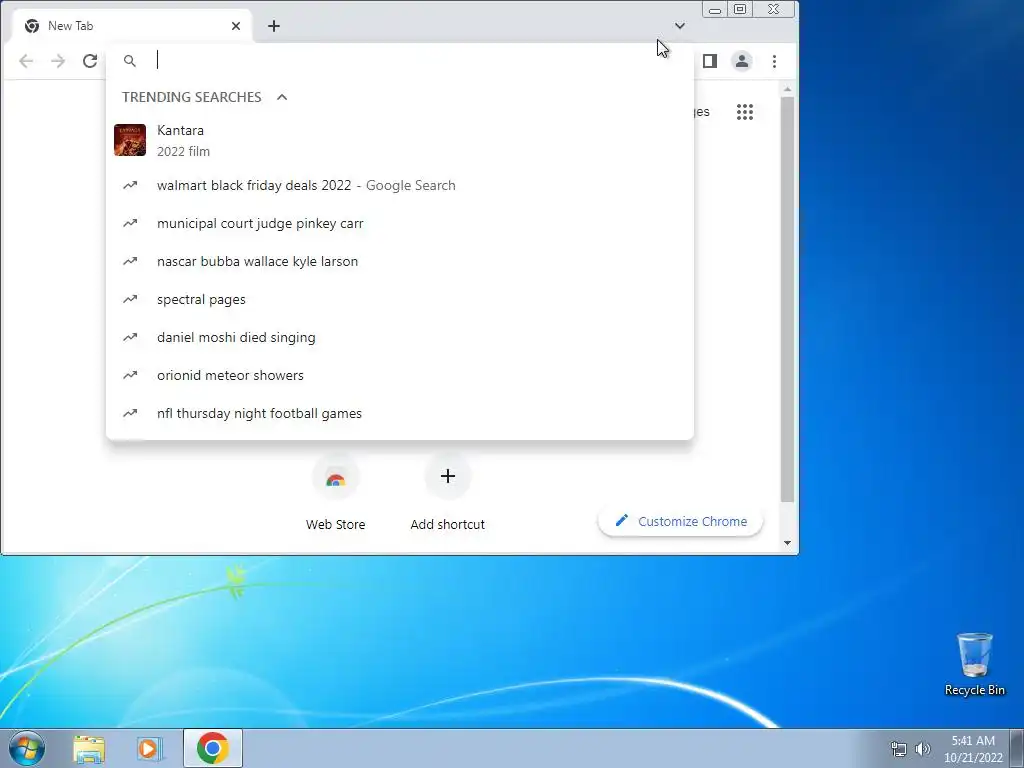Select the Recycle Bin desktop icon
Image resolution: width=1024 pixels, height=768 pixels.
974,664
